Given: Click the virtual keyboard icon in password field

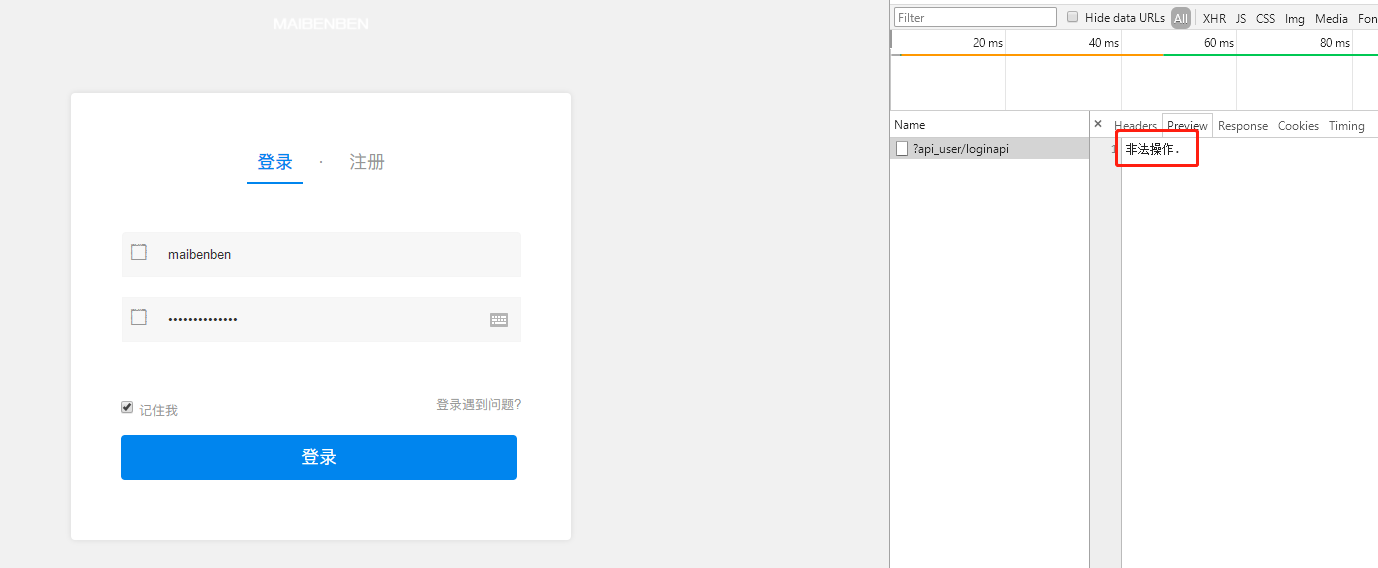Looking at the screenshot, I should 499,320.
